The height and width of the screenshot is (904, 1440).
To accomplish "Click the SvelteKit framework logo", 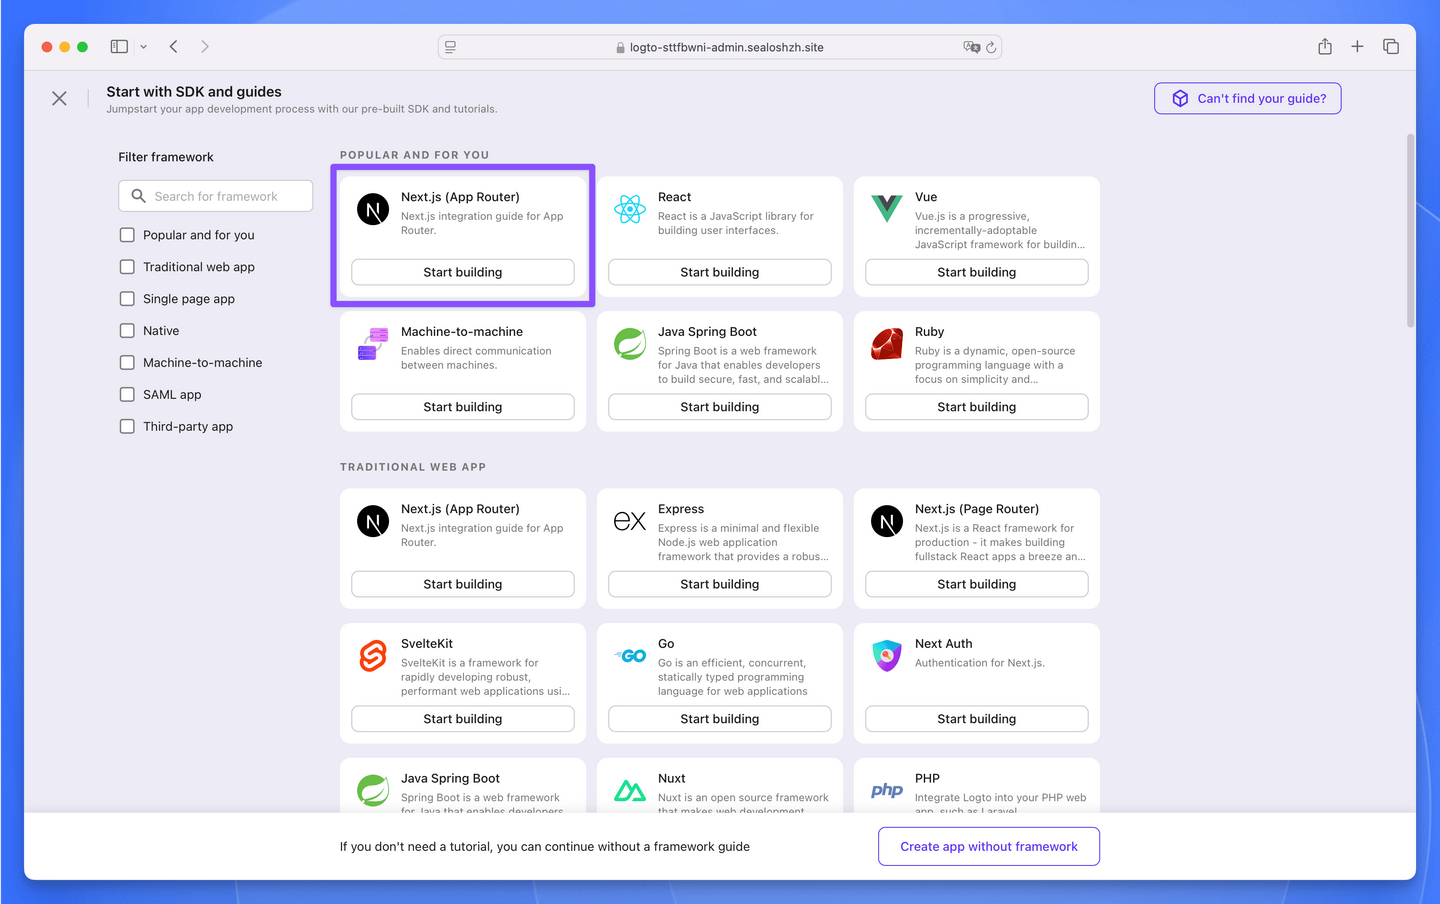I will point(372,656).
